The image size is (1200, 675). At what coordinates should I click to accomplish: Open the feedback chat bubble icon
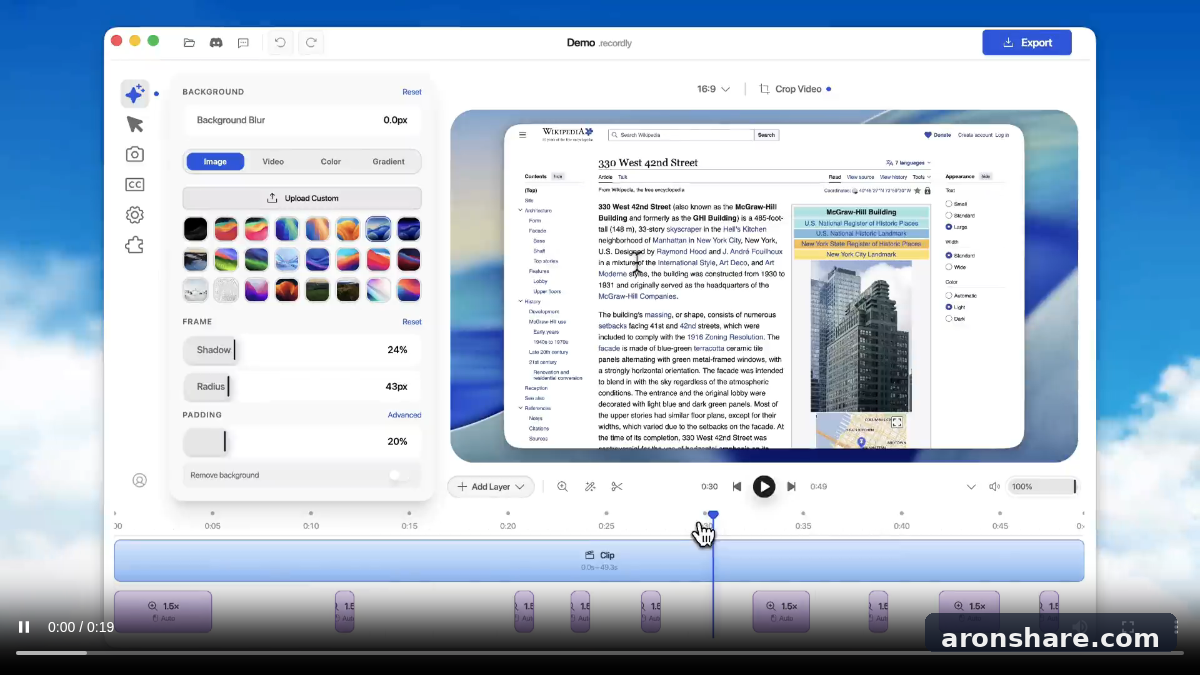(x=243, y=43)
